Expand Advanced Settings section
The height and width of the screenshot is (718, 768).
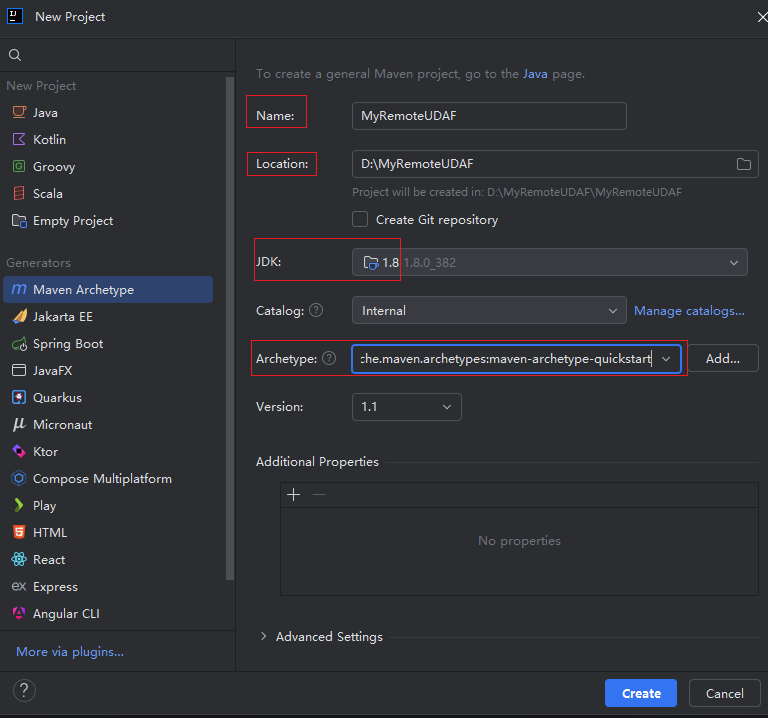pyautogui.click(x=264, y=636)
